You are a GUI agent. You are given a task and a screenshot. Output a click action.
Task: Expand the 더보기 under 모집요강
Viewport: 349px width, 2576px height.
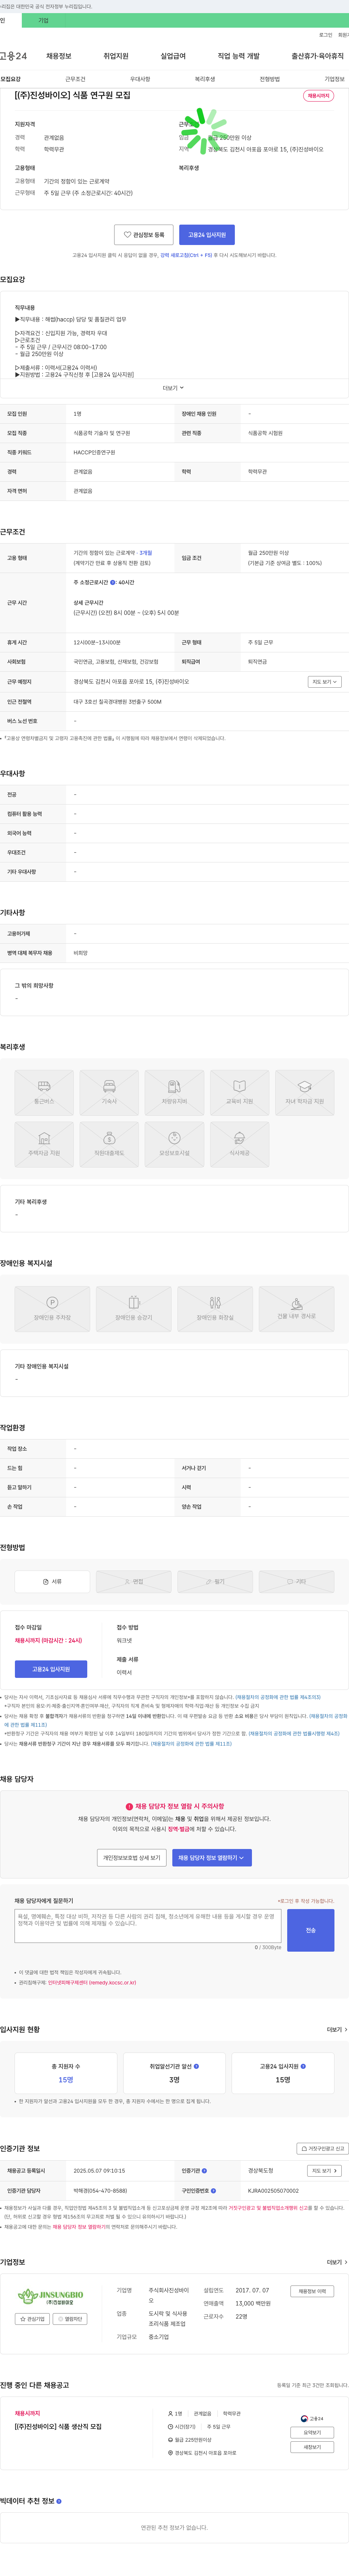click(x=174, y=388)
